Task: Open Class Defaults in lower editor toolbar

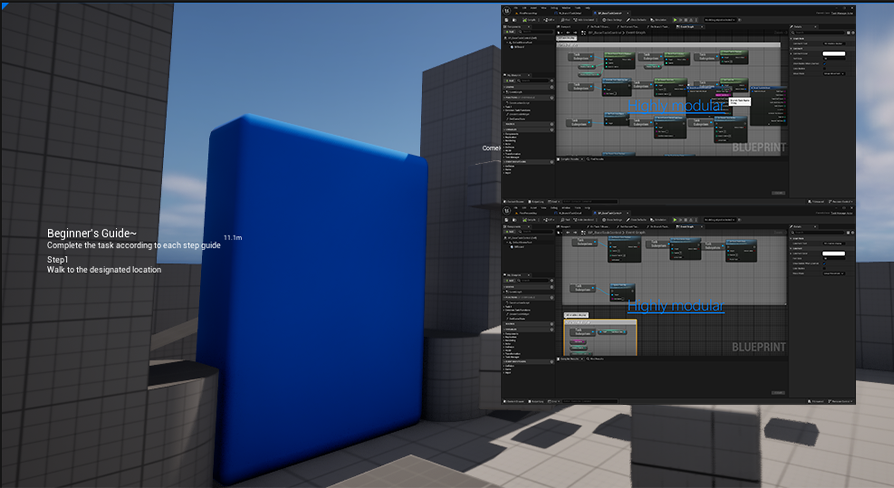Action: pos(636,220)
